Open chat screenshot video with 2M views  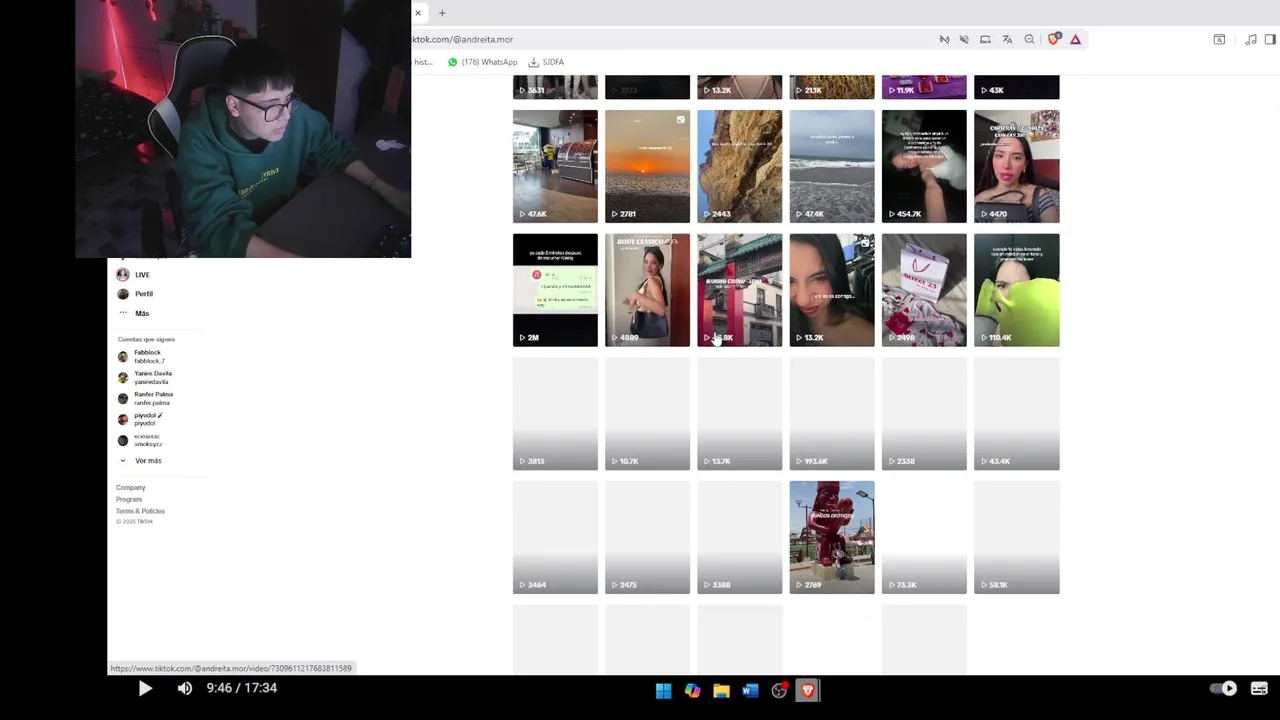coord(555,290)
